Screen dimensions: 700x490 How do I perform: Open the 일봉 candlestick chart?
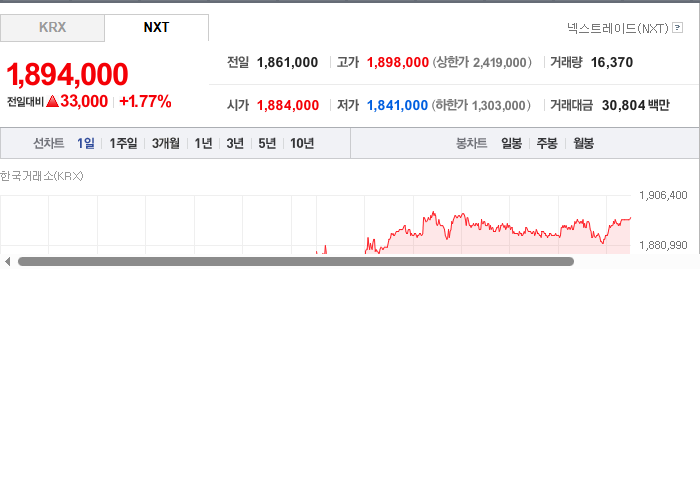511,143
